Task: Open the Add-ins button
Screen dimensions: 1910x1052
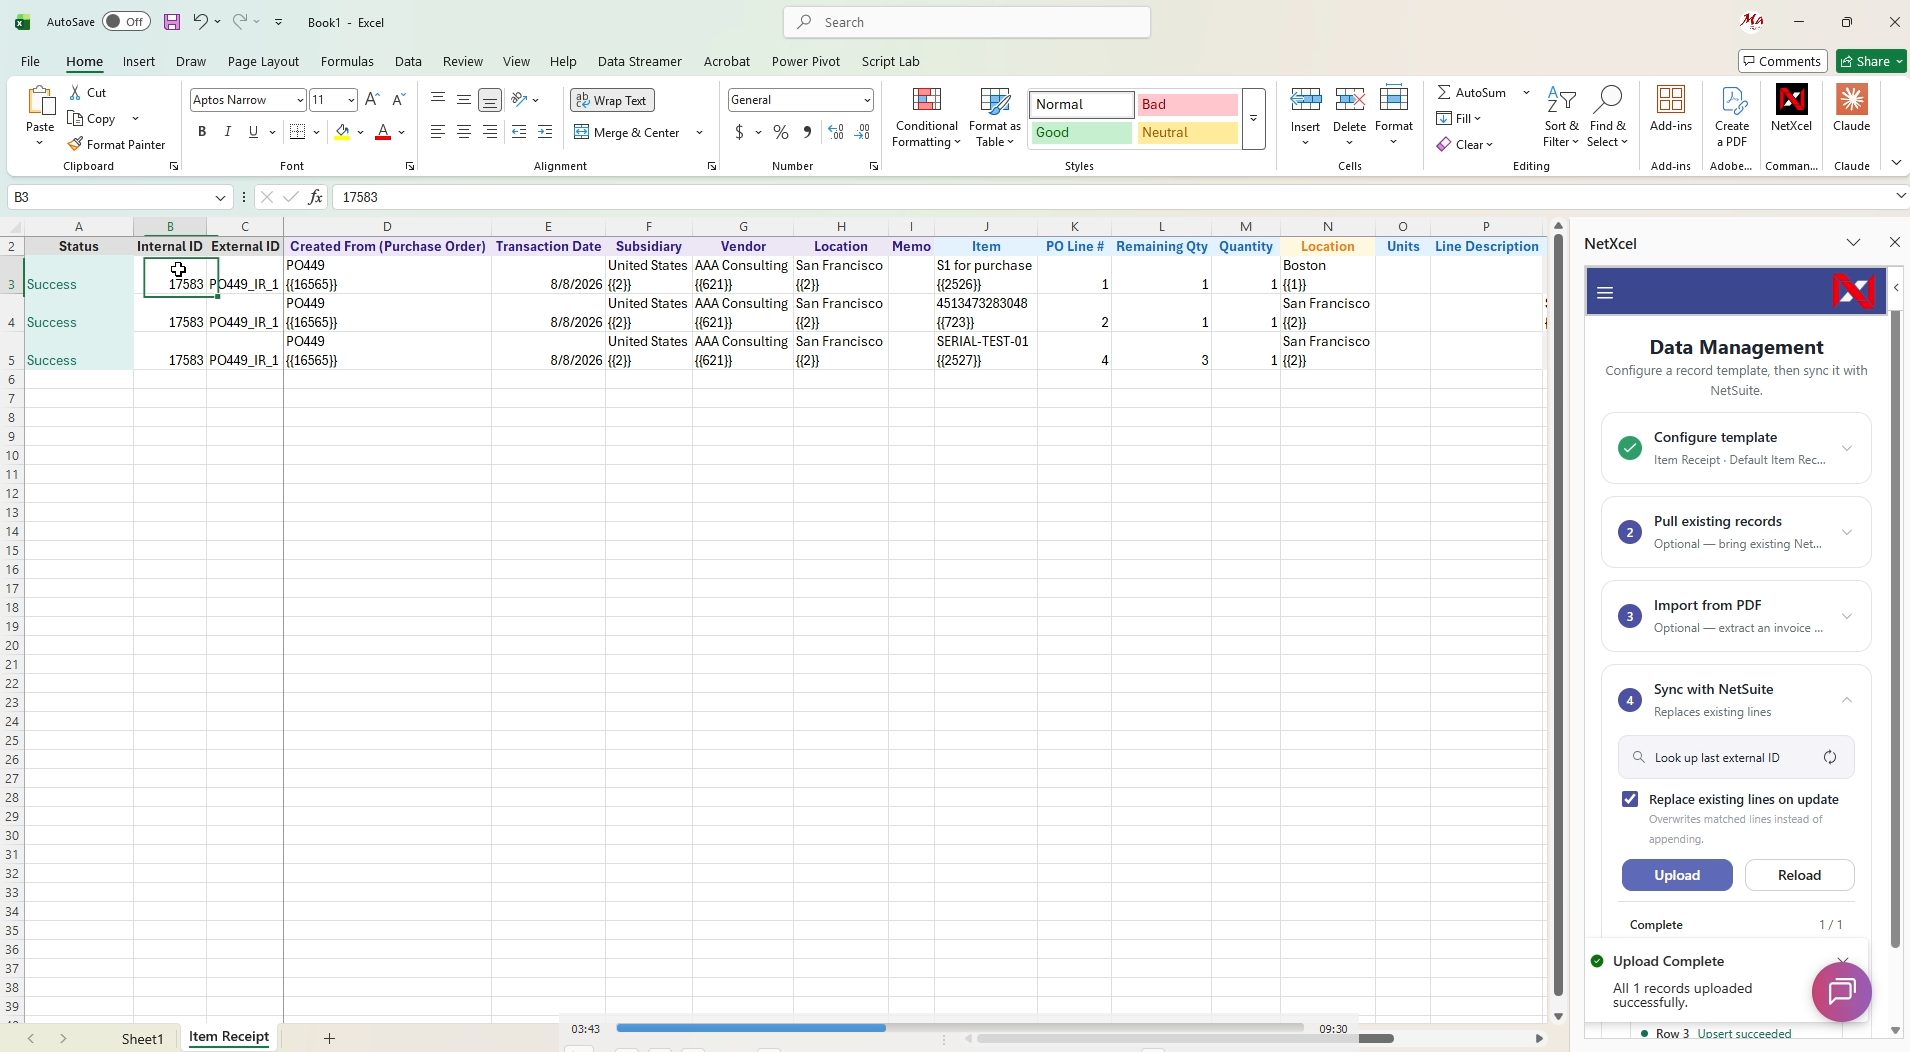Action: coord(1671,109)
